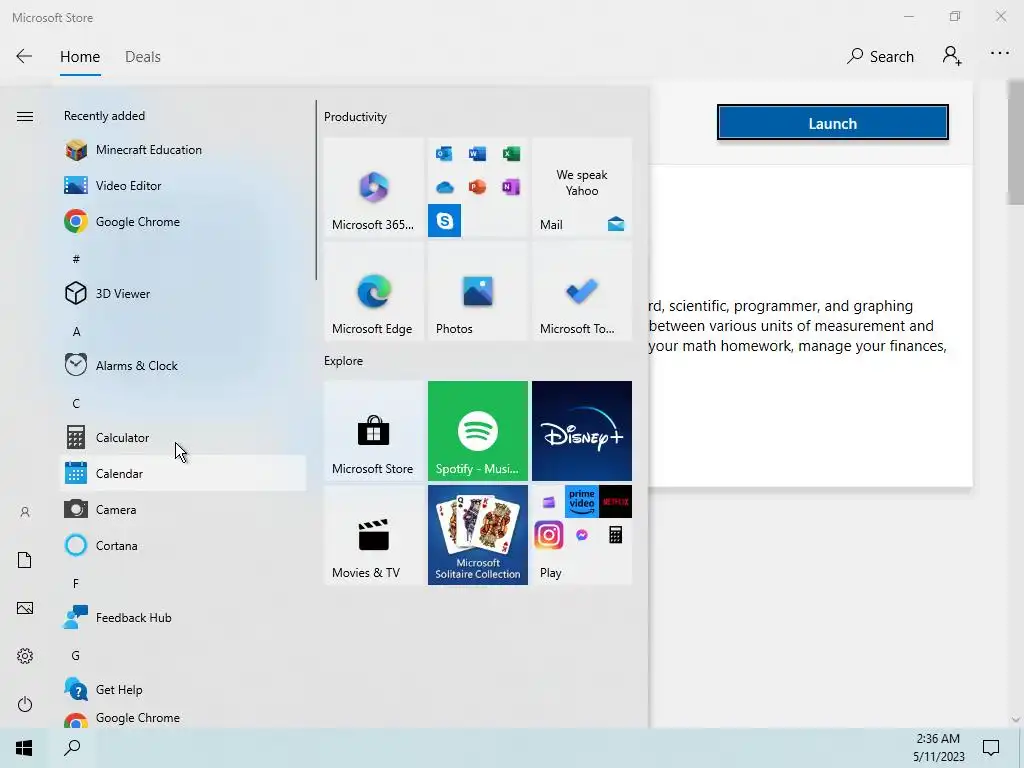
Task: Open the Disney+ tile
Action: coord(582,431)
